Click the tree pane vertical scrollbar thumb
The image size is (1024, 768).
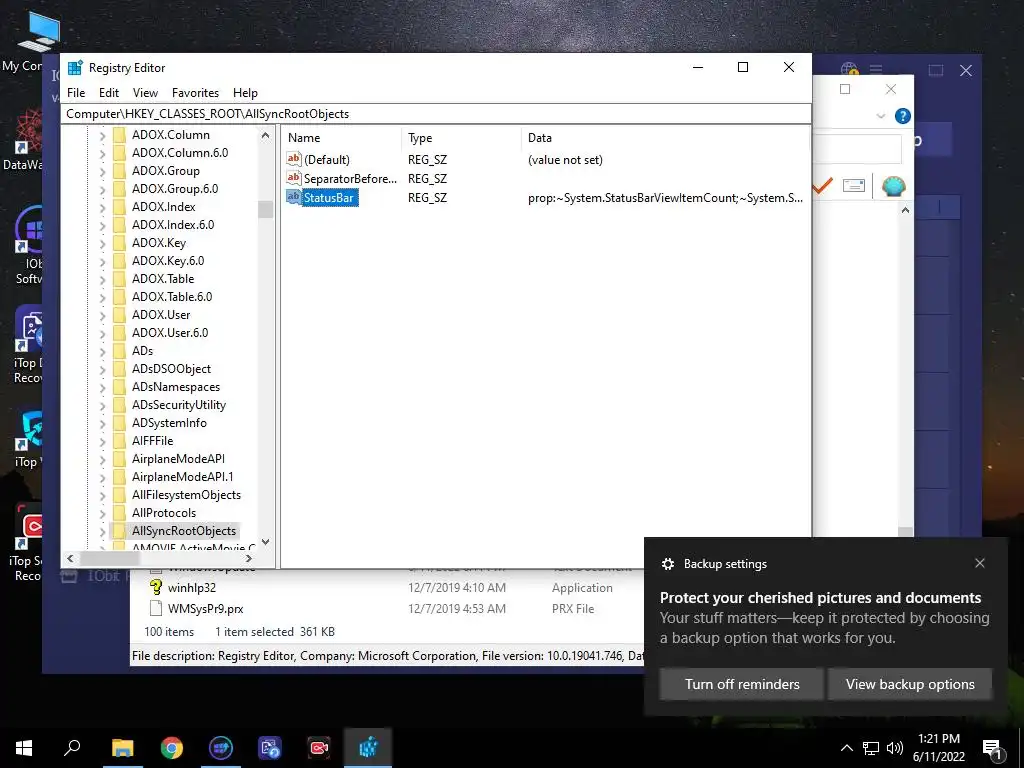click(x=265, y=209)
